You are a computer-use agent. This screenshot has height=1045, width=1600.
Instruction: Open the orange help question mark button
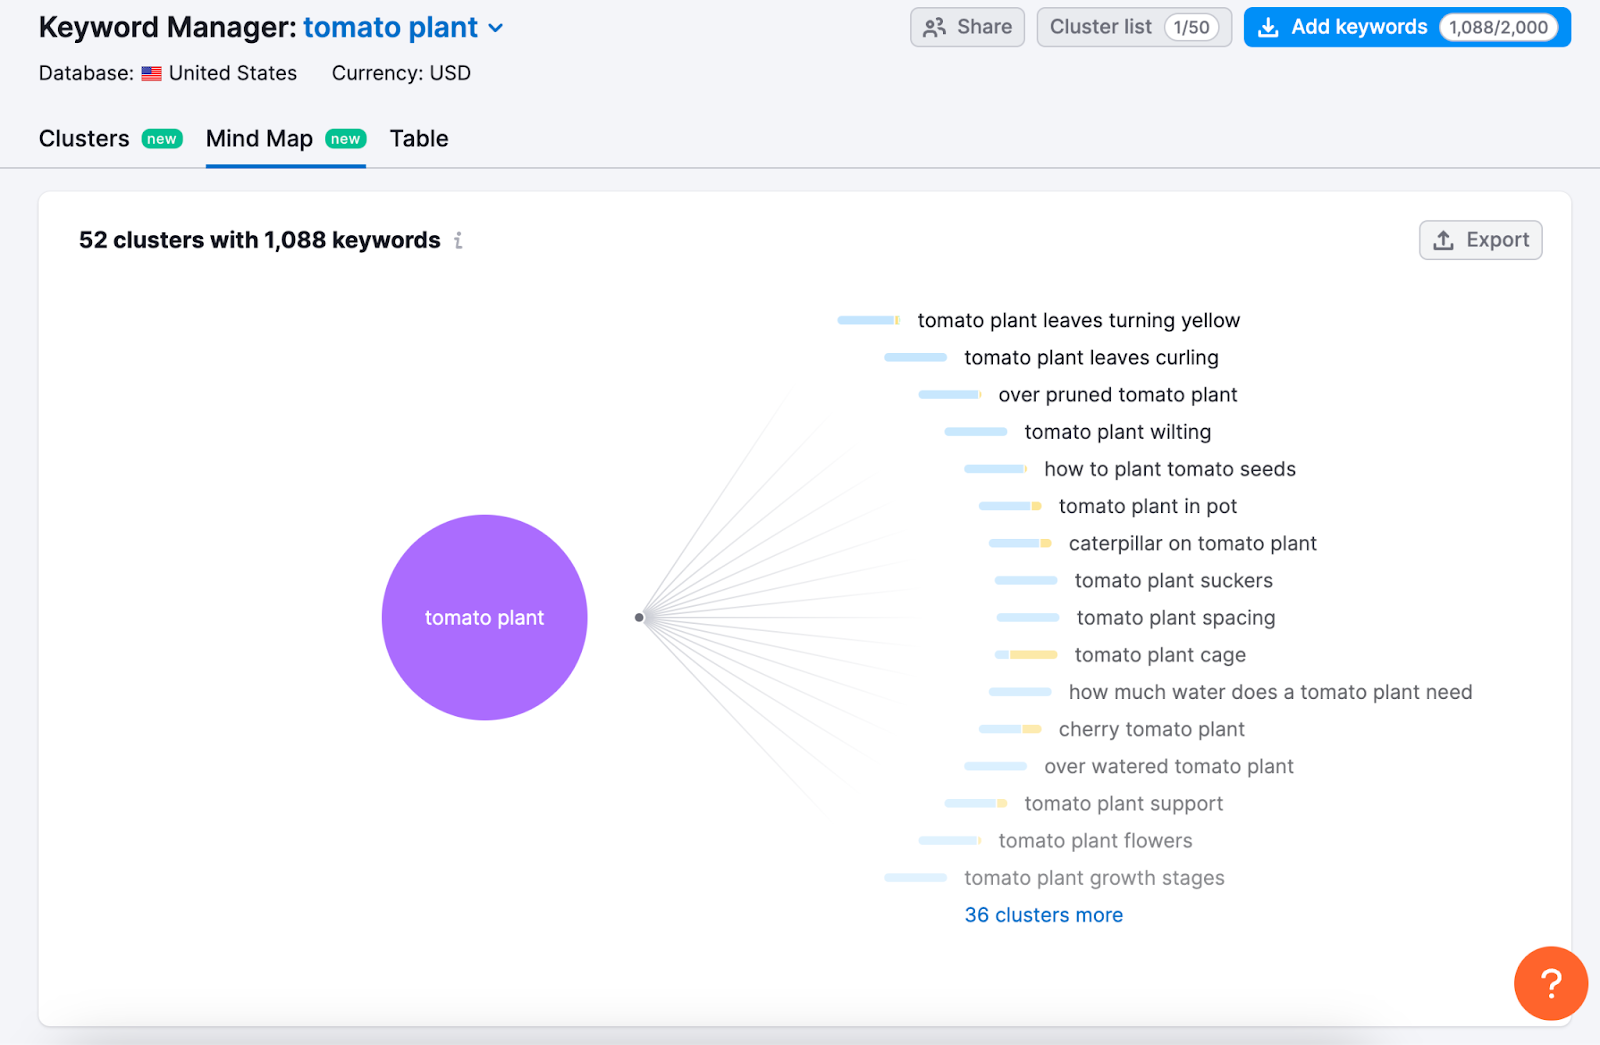[1550, 983]
